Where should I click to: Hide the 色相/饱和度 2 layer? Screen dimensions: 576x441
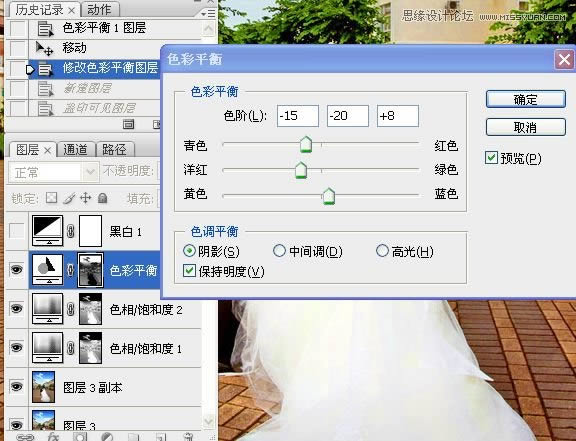point(17,308)
